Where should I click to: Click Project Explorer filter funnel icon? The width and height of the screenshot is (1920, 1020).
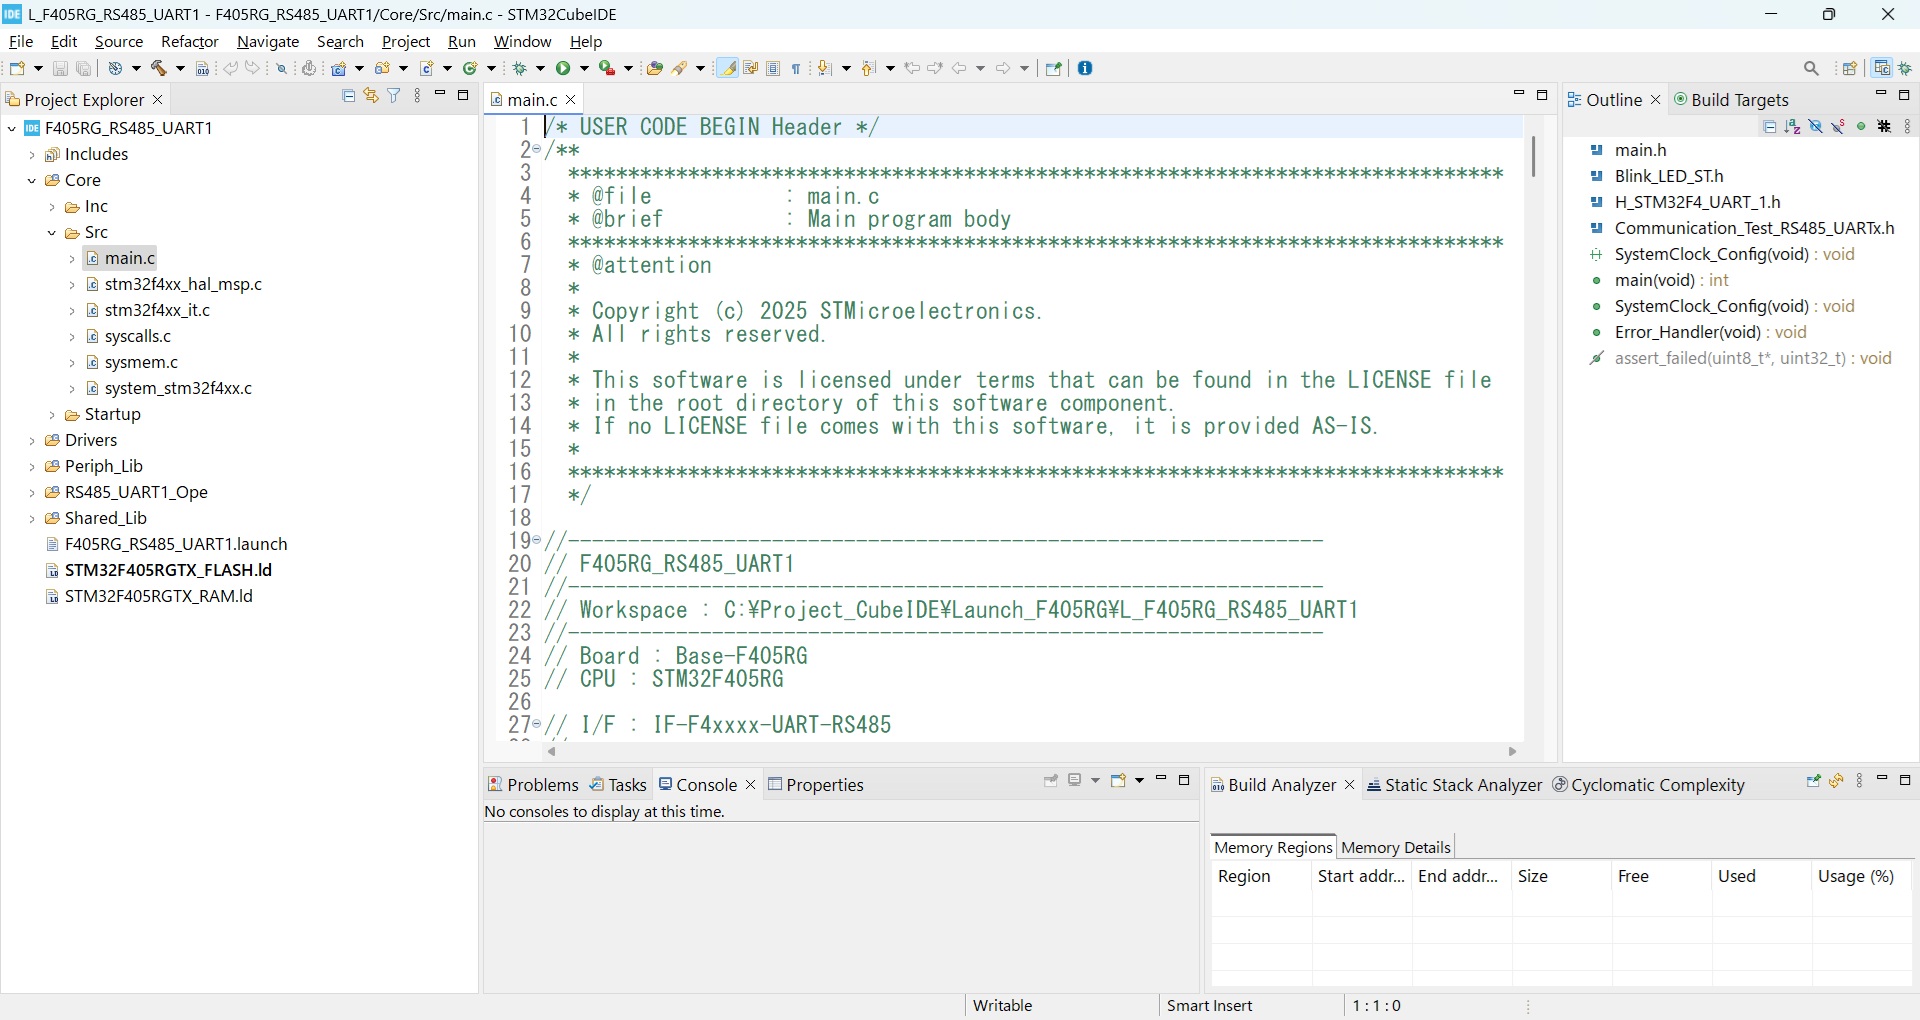point(394,96)
